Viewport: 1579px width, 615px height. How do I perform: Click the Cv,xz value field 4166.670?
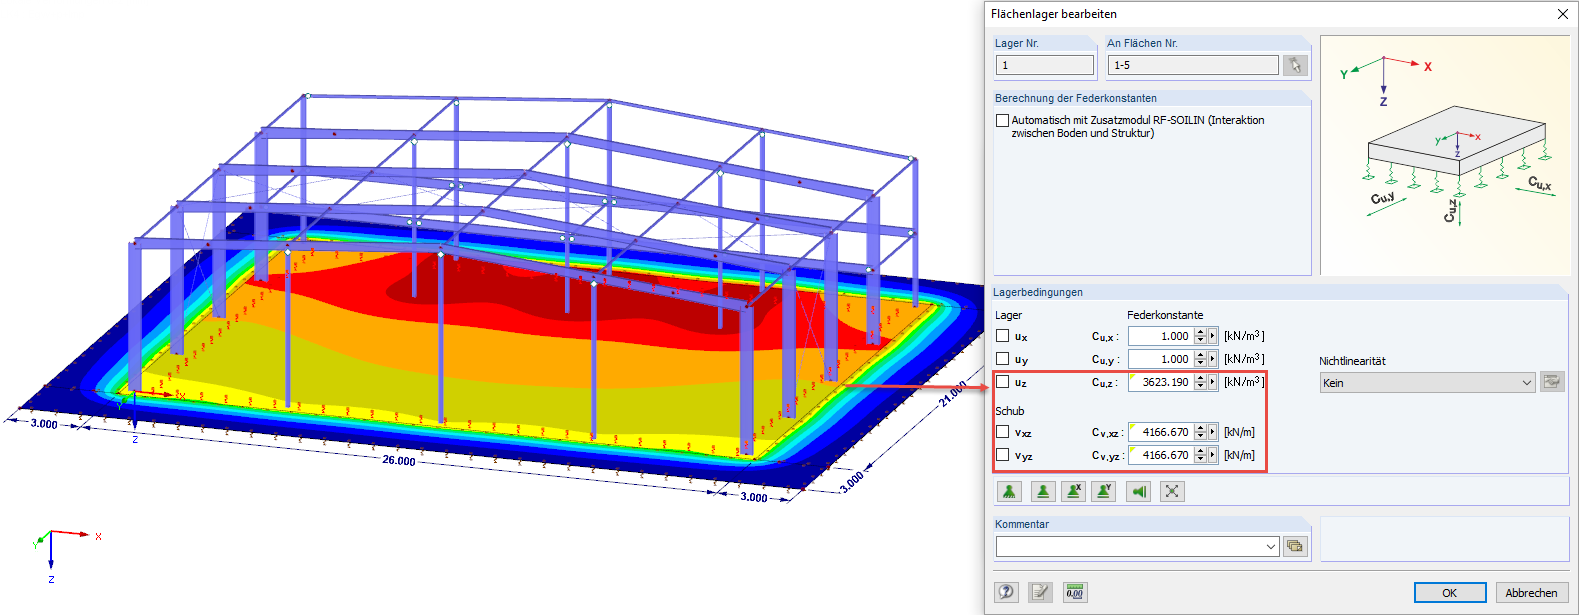pos(1161,432)
